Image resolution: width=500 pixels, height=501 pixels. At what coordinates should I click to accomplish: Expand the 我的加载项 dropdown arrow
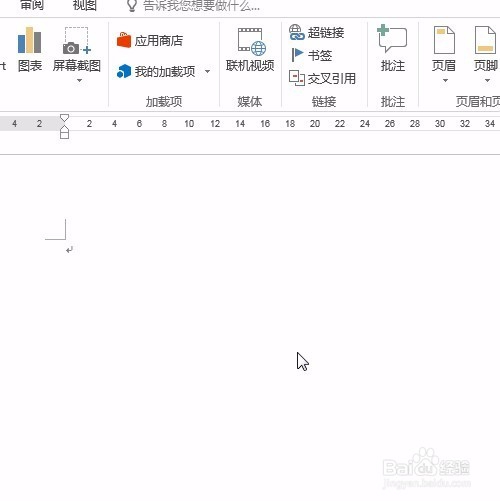[207, 71]
